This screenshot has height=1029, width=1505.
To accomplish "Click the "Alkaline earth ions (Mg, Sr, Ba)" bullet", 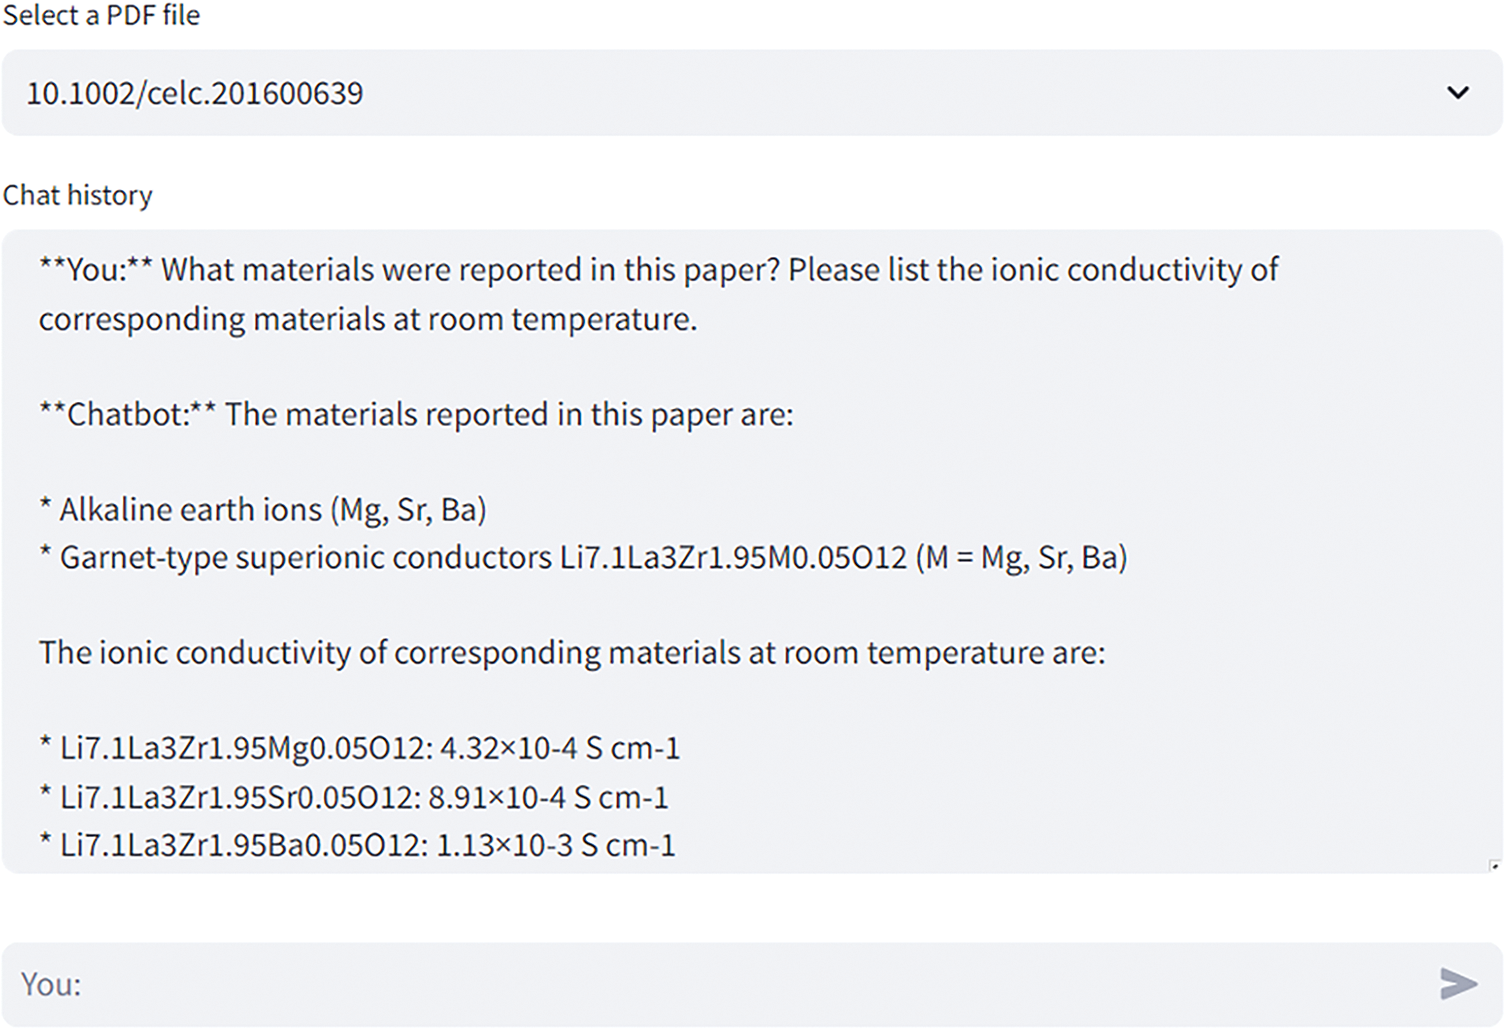I will (x=272, y=510).
